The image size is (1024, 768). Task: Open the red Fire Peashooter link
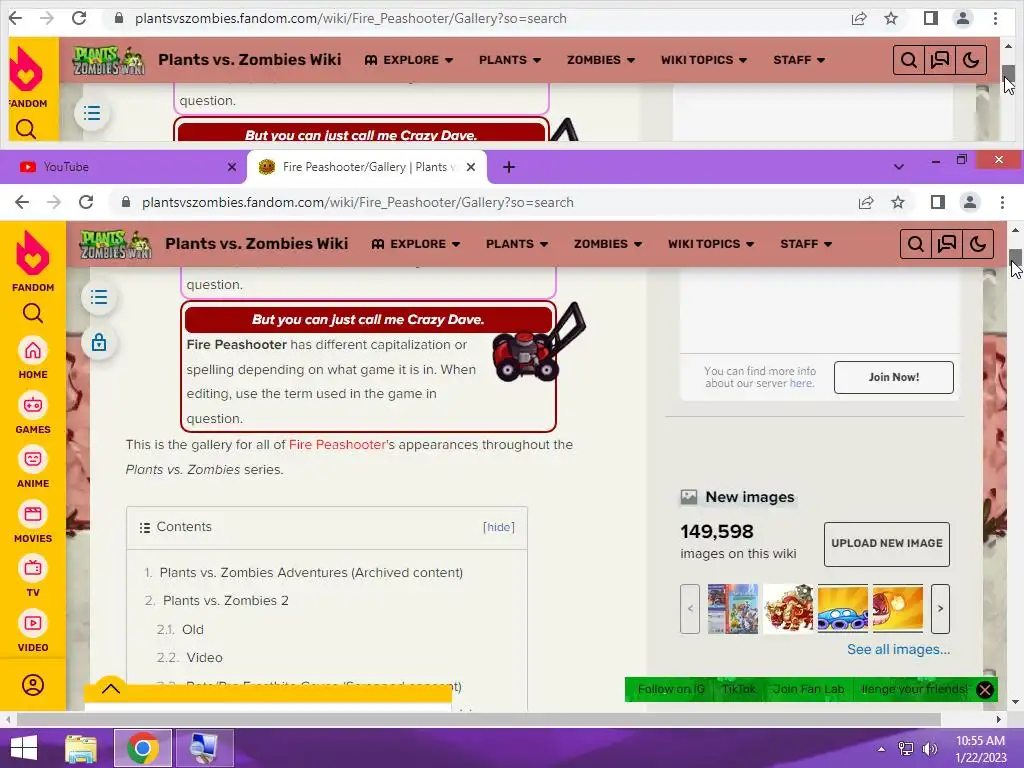(x=337, y=445)
